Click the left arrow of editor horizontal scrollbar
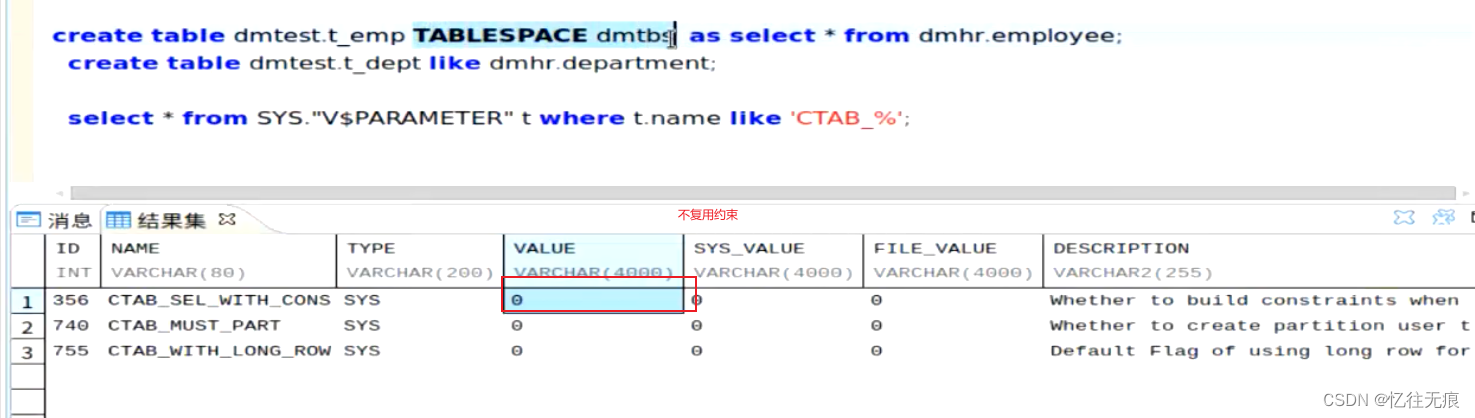 pos(62,193)
